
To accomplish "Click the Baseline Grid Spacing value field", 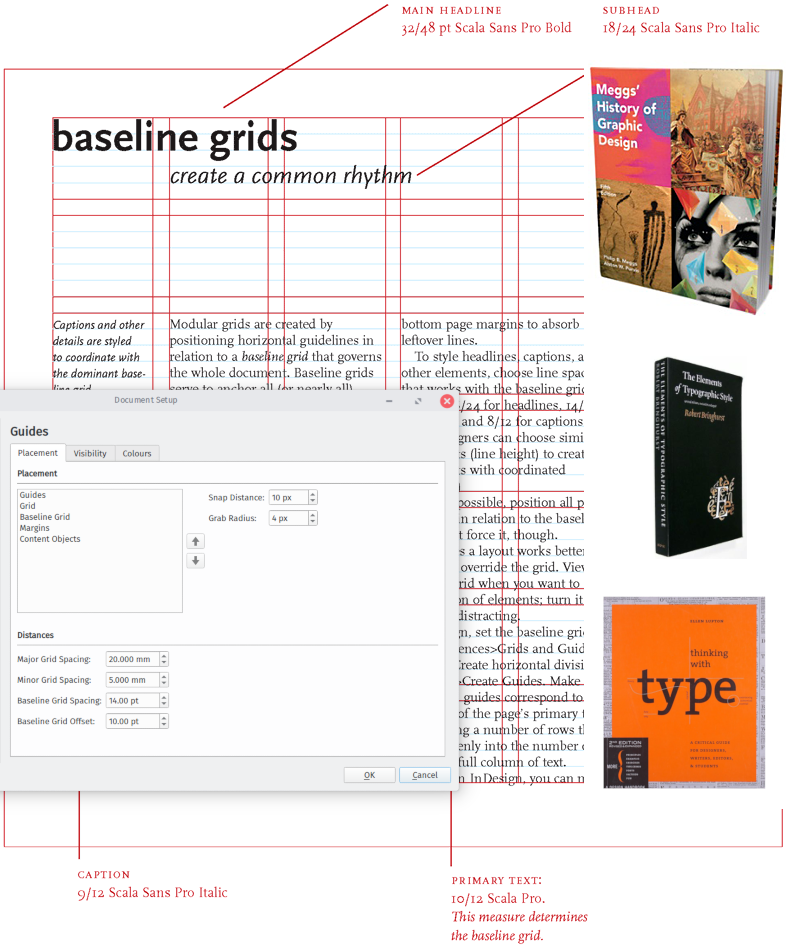I will [x=132, y=701].
